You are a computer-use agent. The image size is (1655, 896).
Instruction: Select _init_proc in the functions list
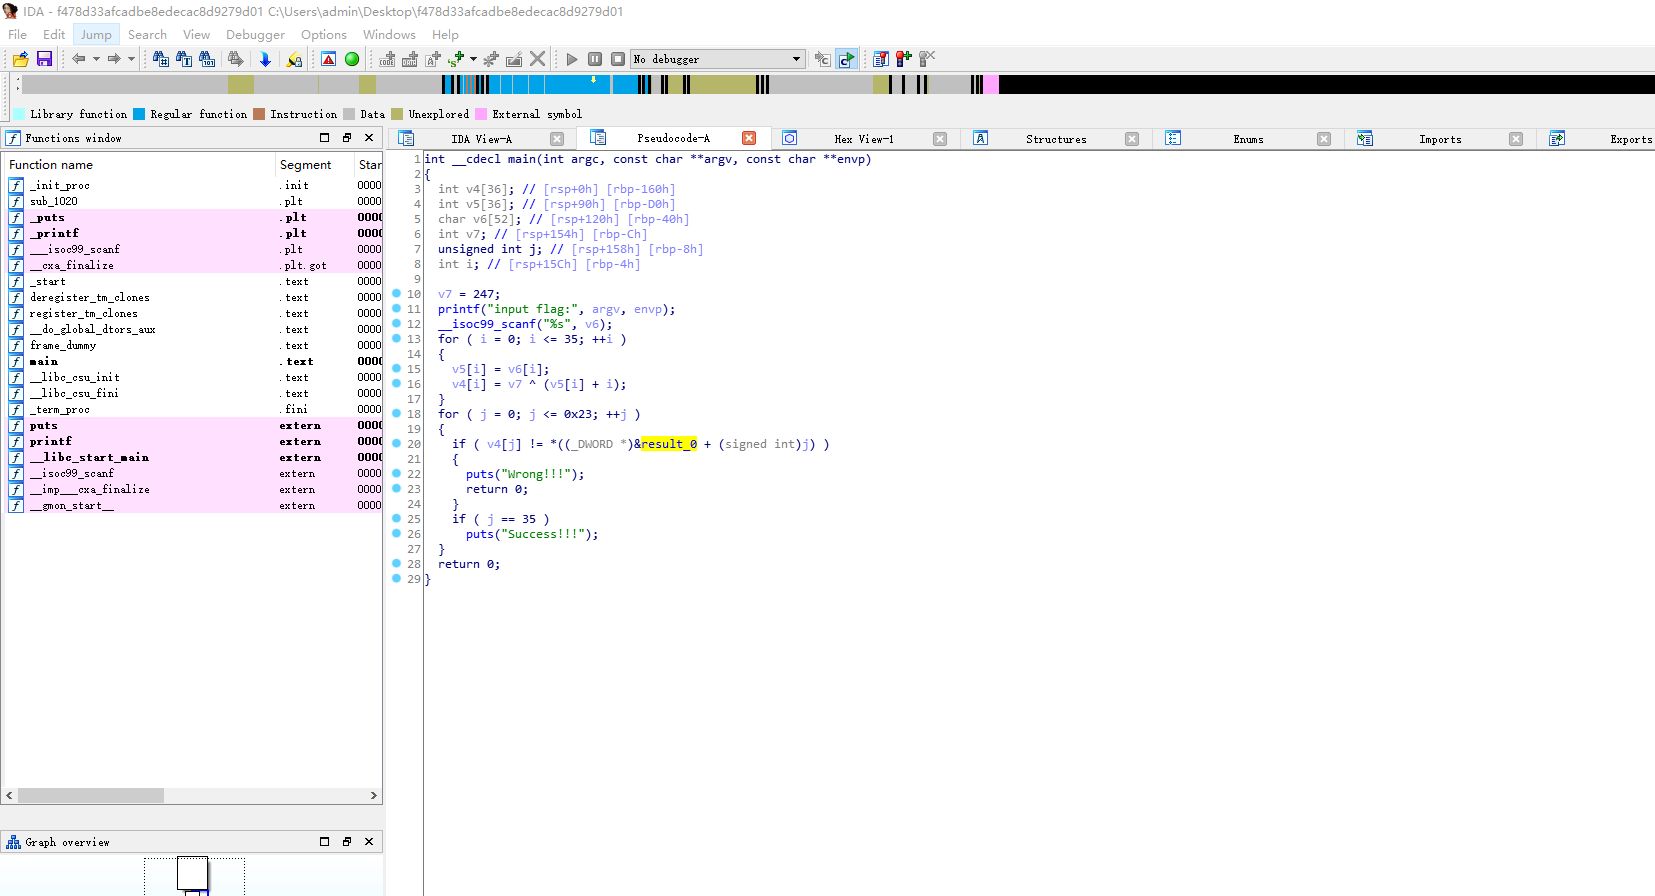(194, 185)
